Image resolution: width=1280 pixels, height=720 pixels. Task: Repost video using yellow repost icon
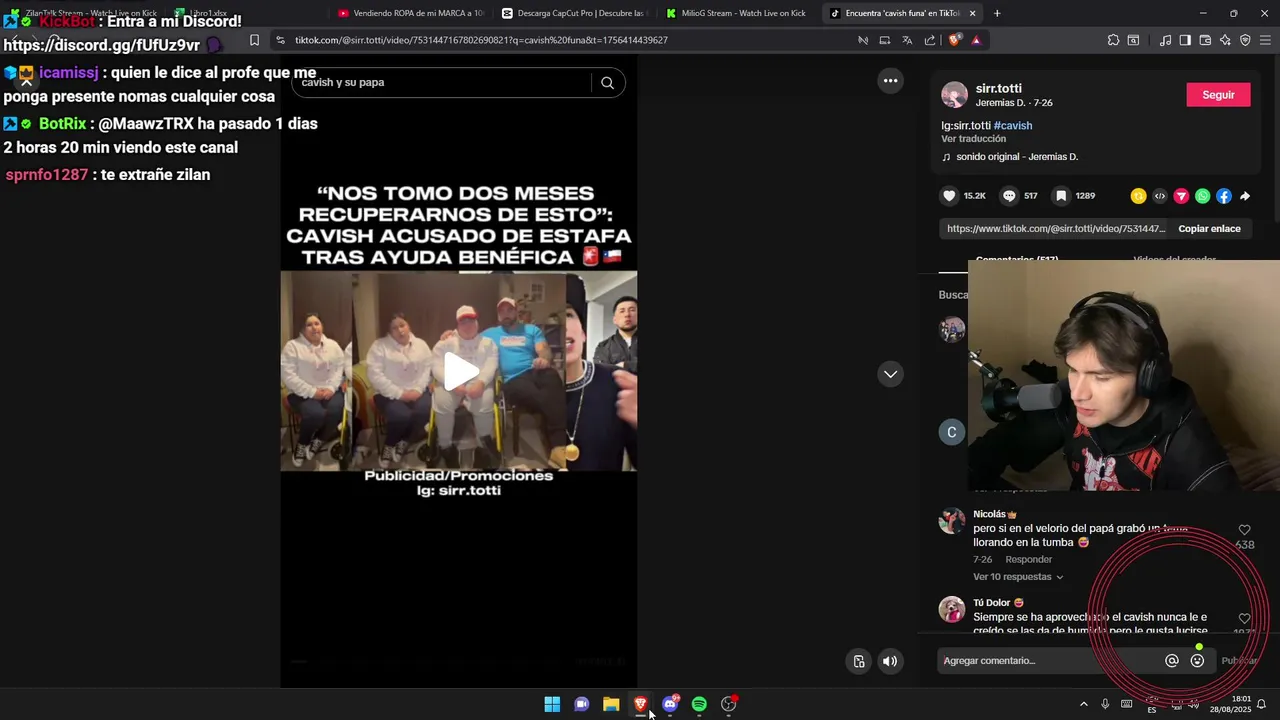tap(1138, 196)
